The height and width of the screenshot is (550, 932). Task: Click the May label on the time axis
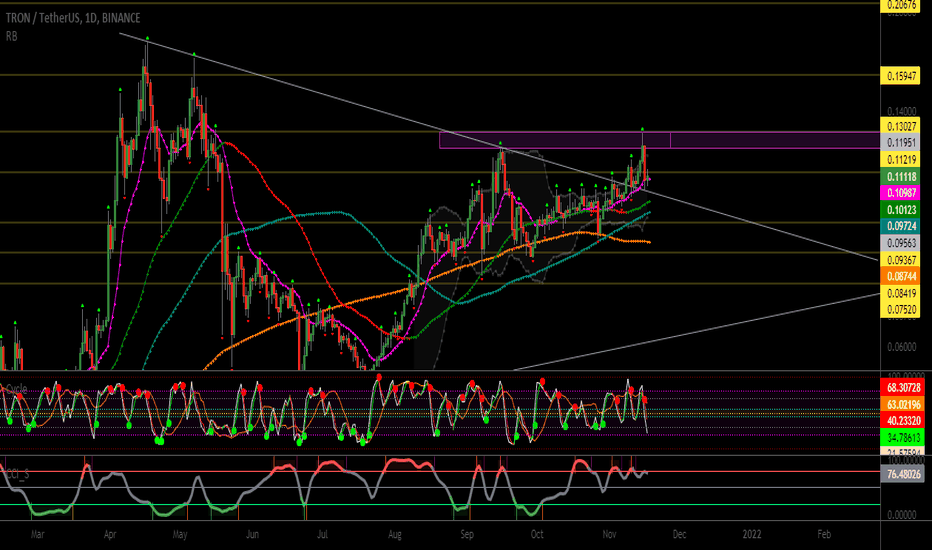point(180,534)
